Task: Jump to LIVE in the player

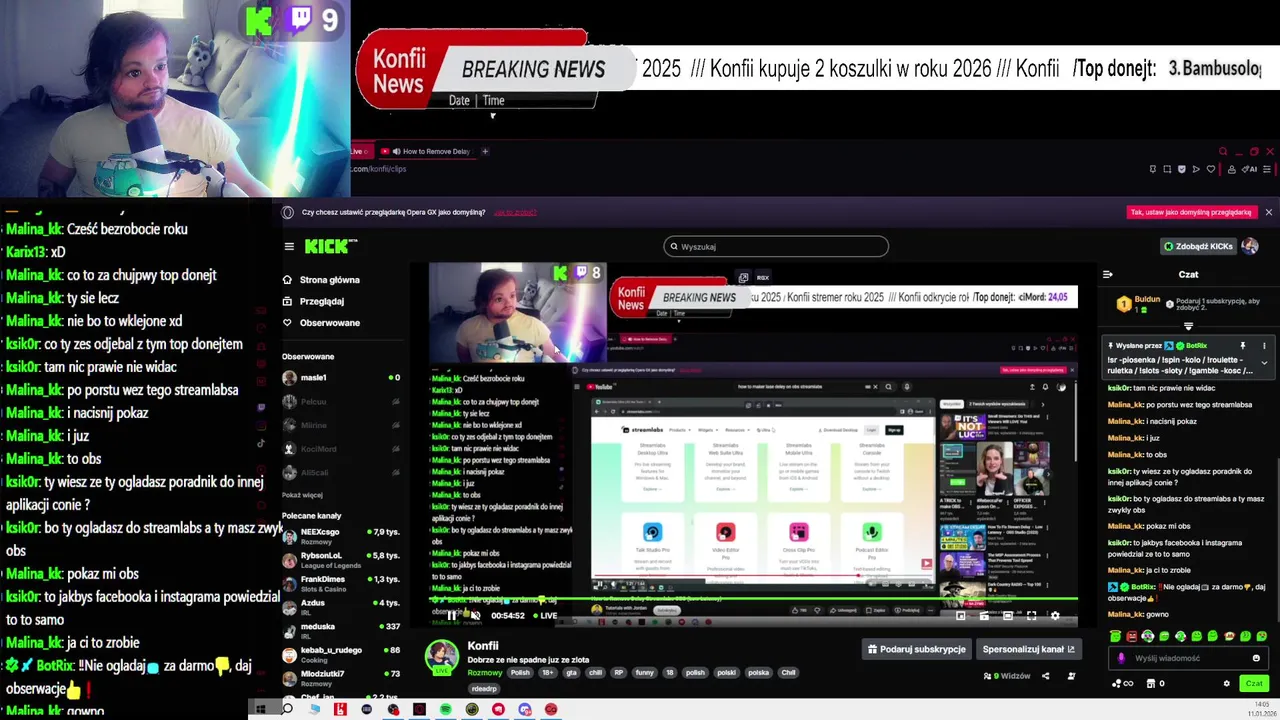Action: click(x=544, y=616)
